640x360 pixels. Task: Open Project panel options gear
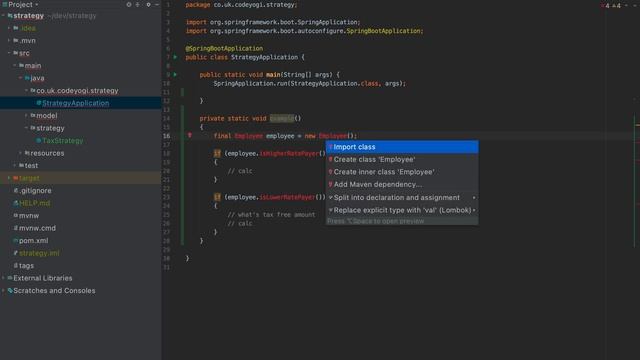[x=148, y=4]
